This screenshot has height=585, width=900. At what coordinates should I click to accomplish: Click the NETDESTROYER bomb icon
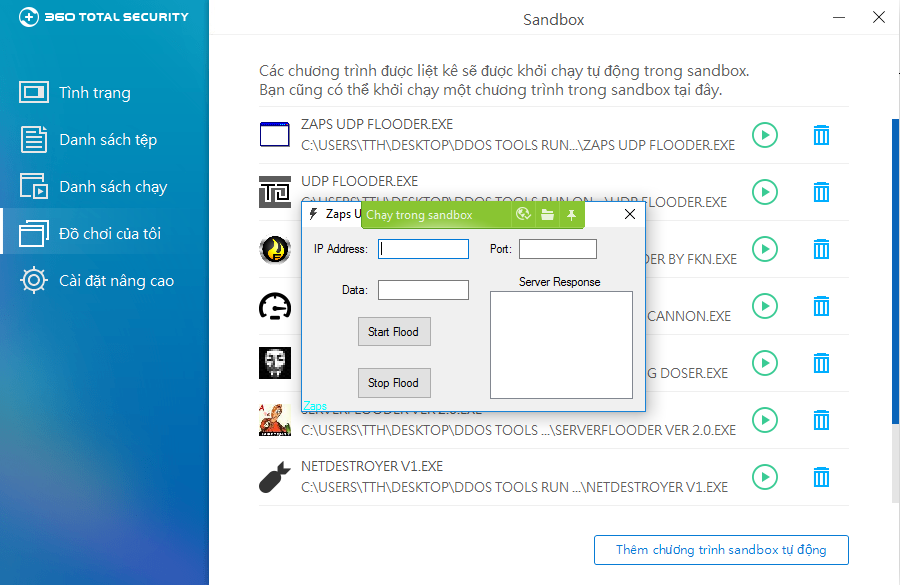(x=275, y=476)
